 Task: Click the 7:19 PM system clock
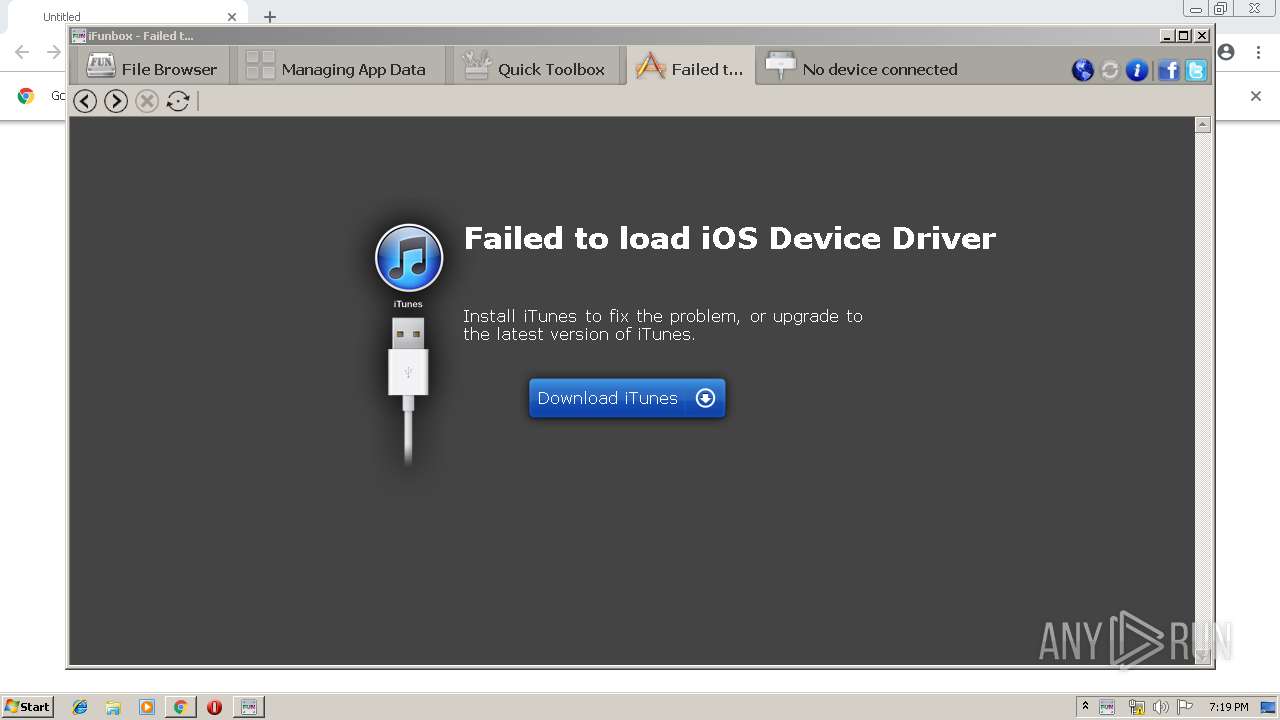(1228, 707)
